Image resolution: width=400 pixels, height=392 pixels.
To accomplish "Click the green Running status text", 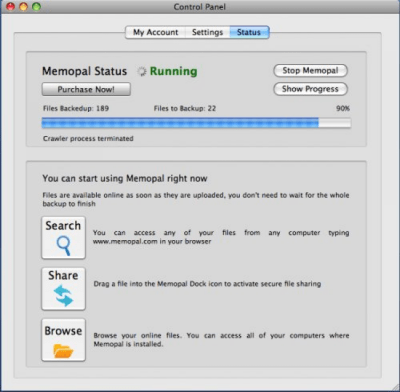I will tap(173, 71).
